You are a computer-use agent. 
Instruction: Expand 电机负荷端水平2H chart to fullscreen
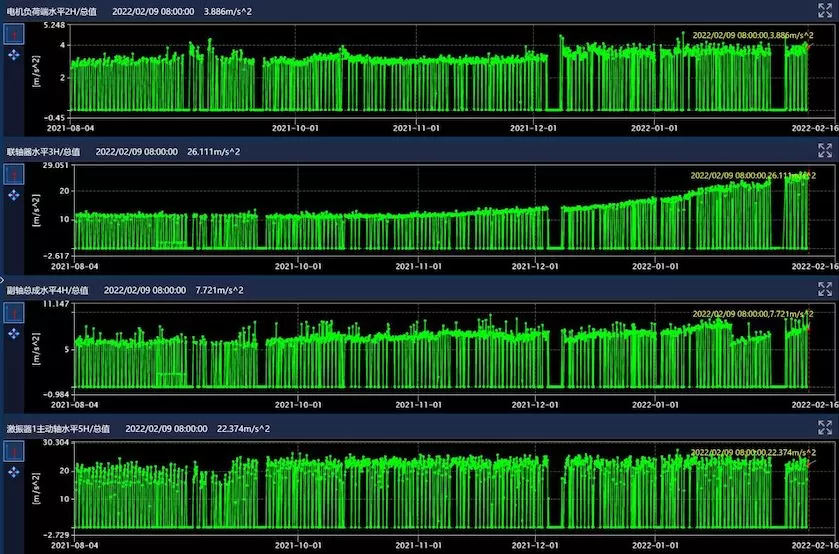pos(825,11)
